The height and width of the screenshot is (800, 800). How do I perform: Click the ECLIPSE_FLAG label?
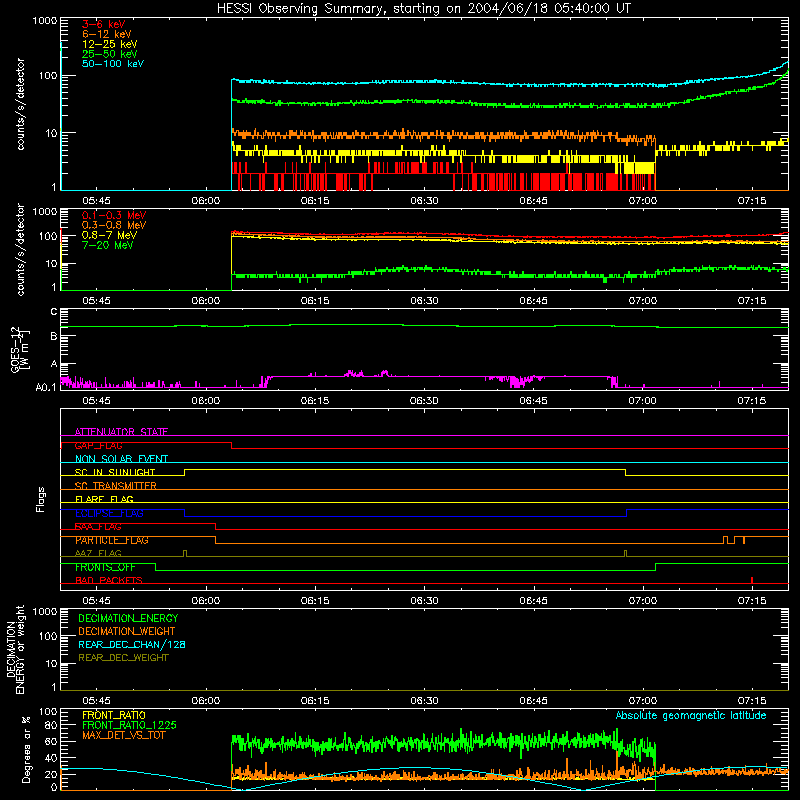pyautogui.click(x=109, y=513)
